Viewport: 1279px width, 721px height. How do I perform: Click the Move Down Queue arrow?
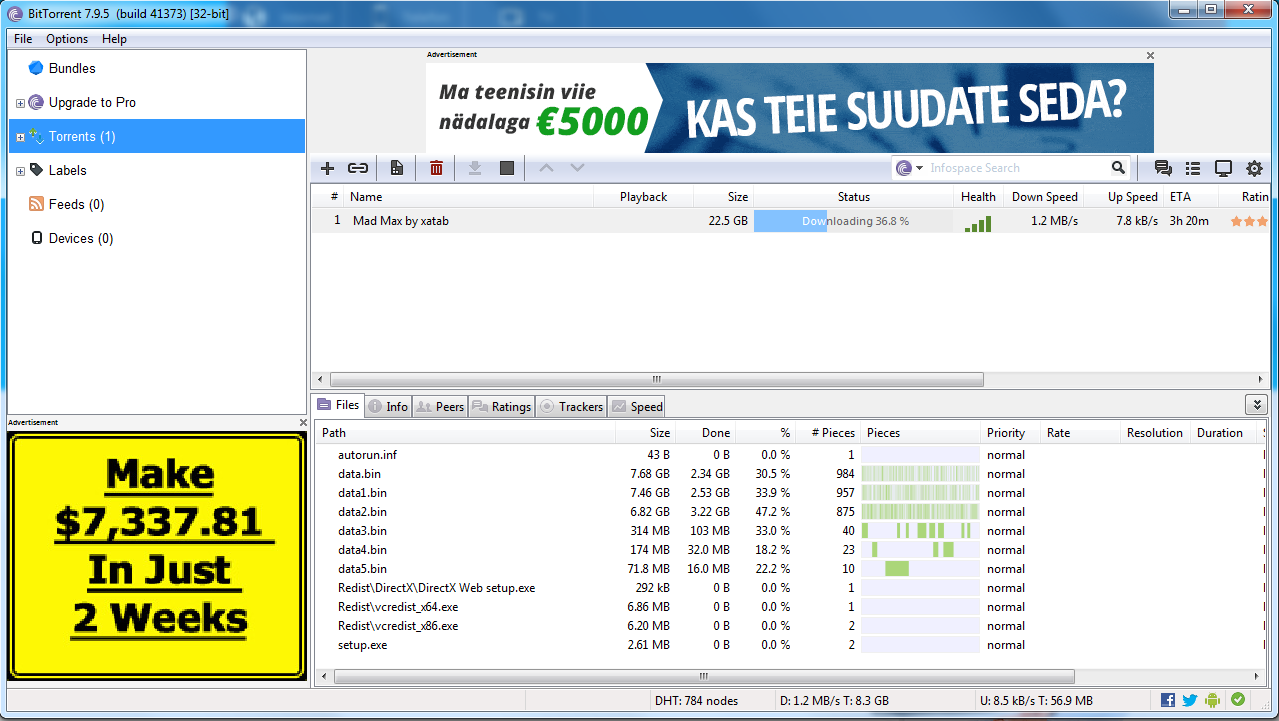point(577,168)
